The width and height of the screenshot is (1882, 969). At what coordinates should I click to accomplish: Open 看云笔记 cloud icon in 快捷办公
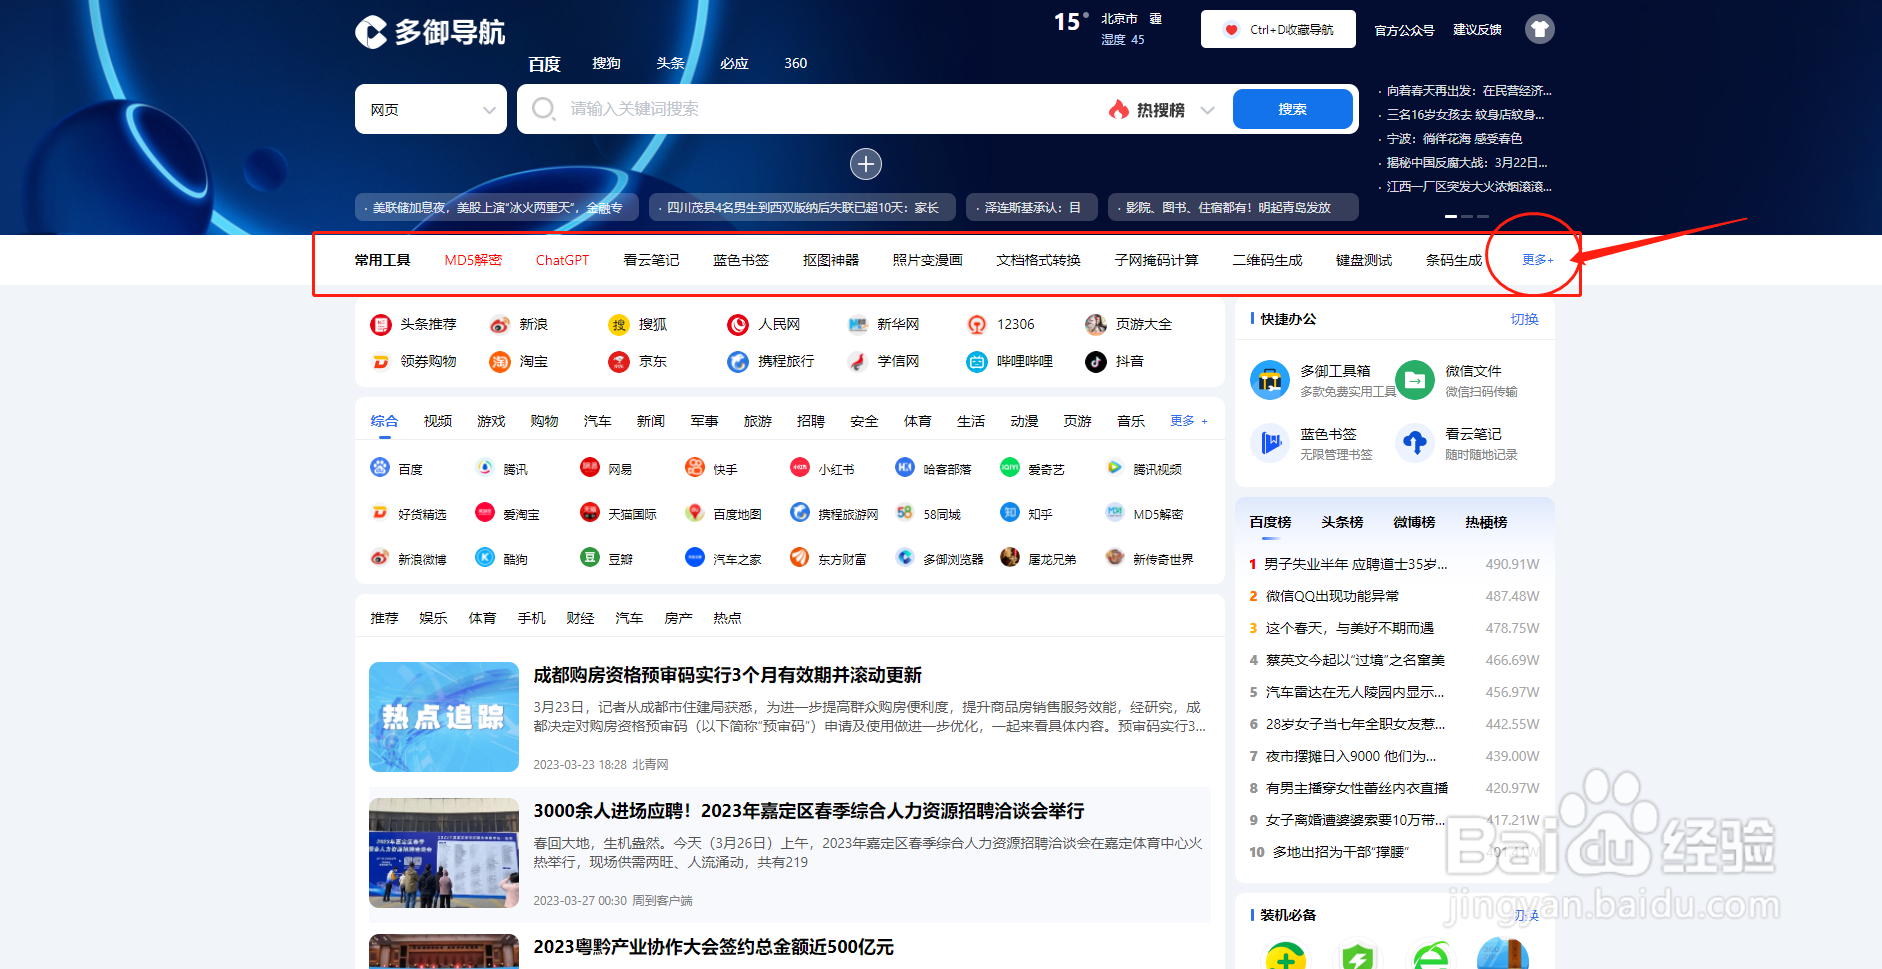click(1415, 443)
